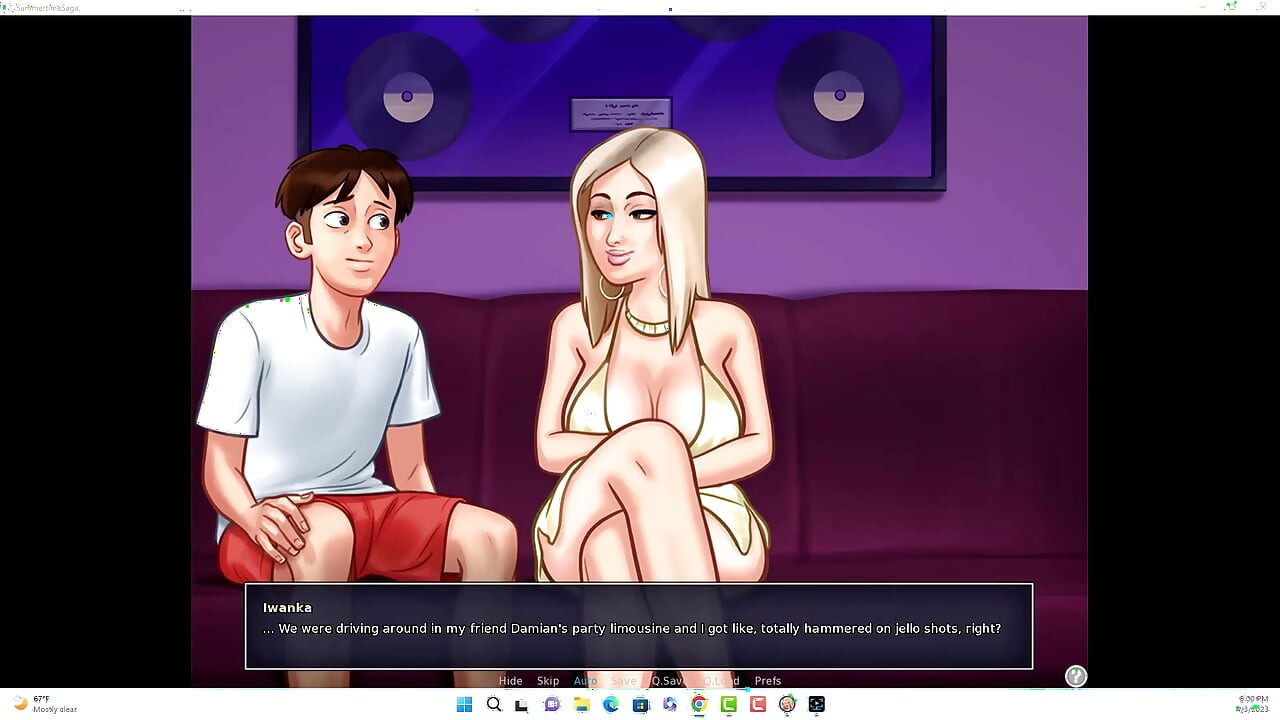This screenshot has height=720, width=1280.
Task: Click Save in the quick menu
Action: [623, 681]
